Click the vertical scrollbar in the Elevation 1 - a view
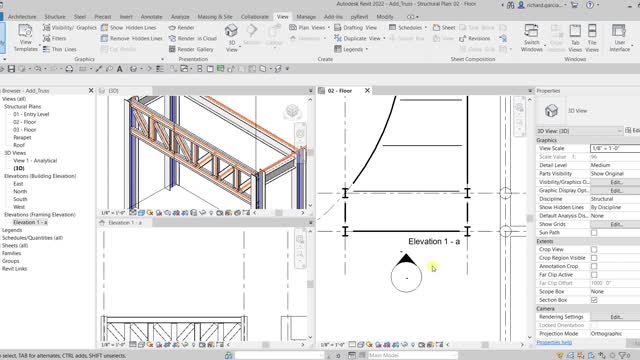Screen dimensions: 640x360 coord(310,284)
